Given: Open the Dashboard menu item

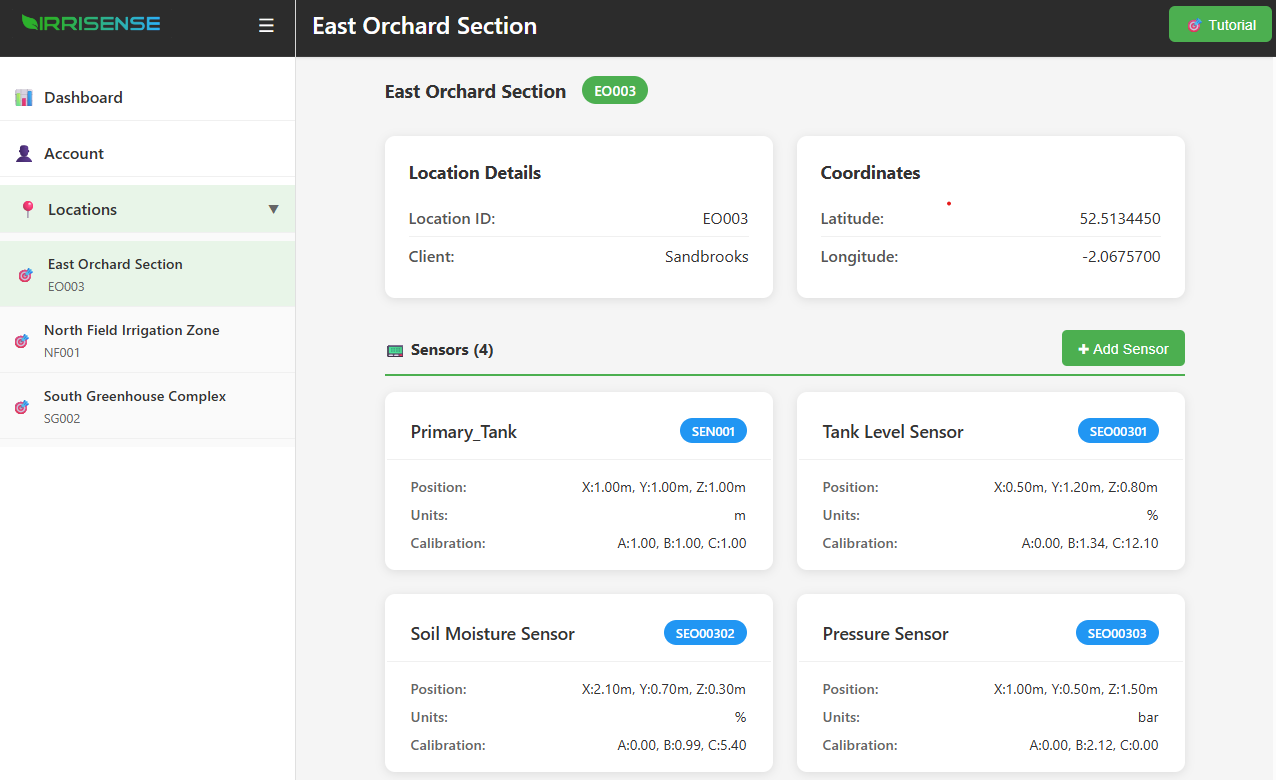Looking at the screenshot, I should 83,97.
